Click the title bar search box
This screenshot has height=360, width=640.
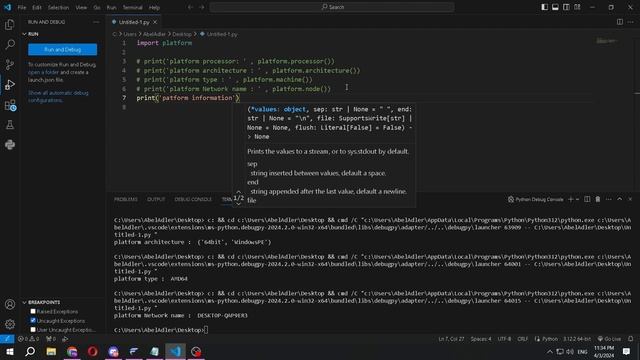click(332, 7)
